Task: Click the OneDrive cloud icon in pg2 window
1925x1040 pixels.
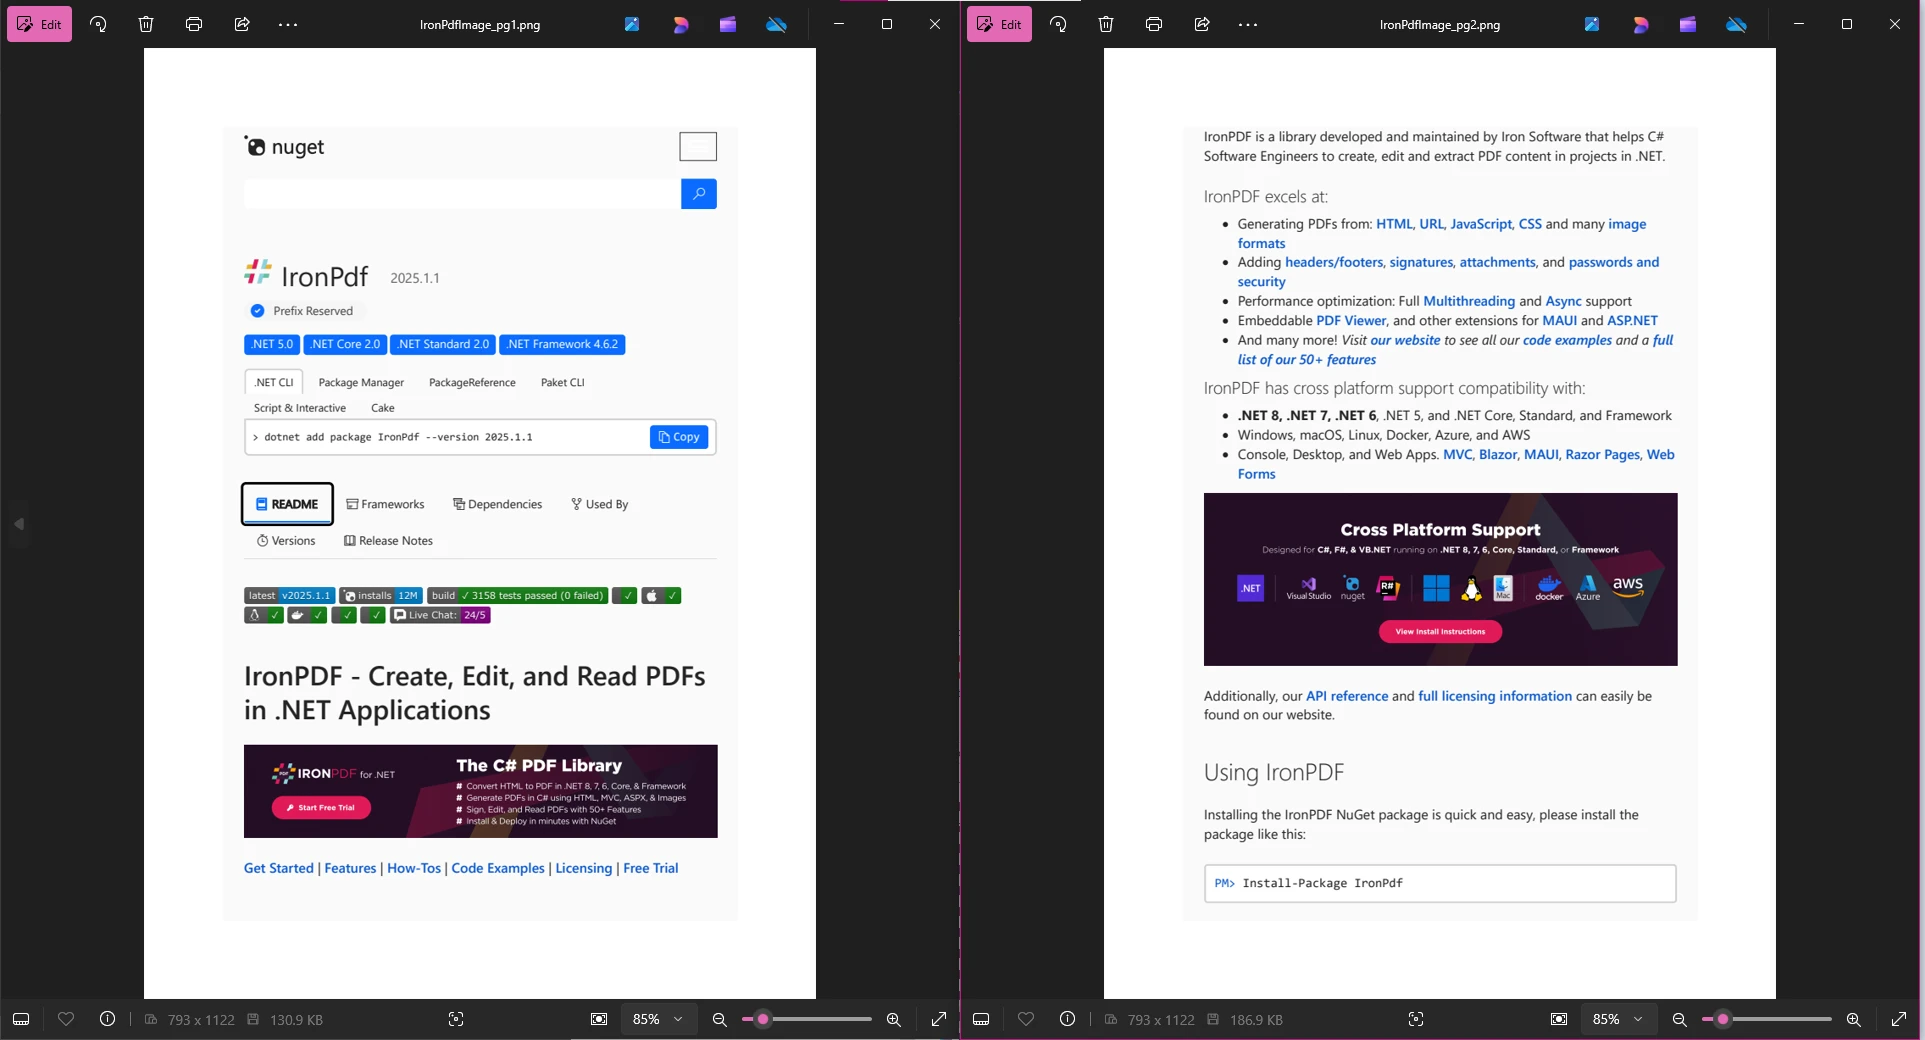Action: pos(1736,24)
